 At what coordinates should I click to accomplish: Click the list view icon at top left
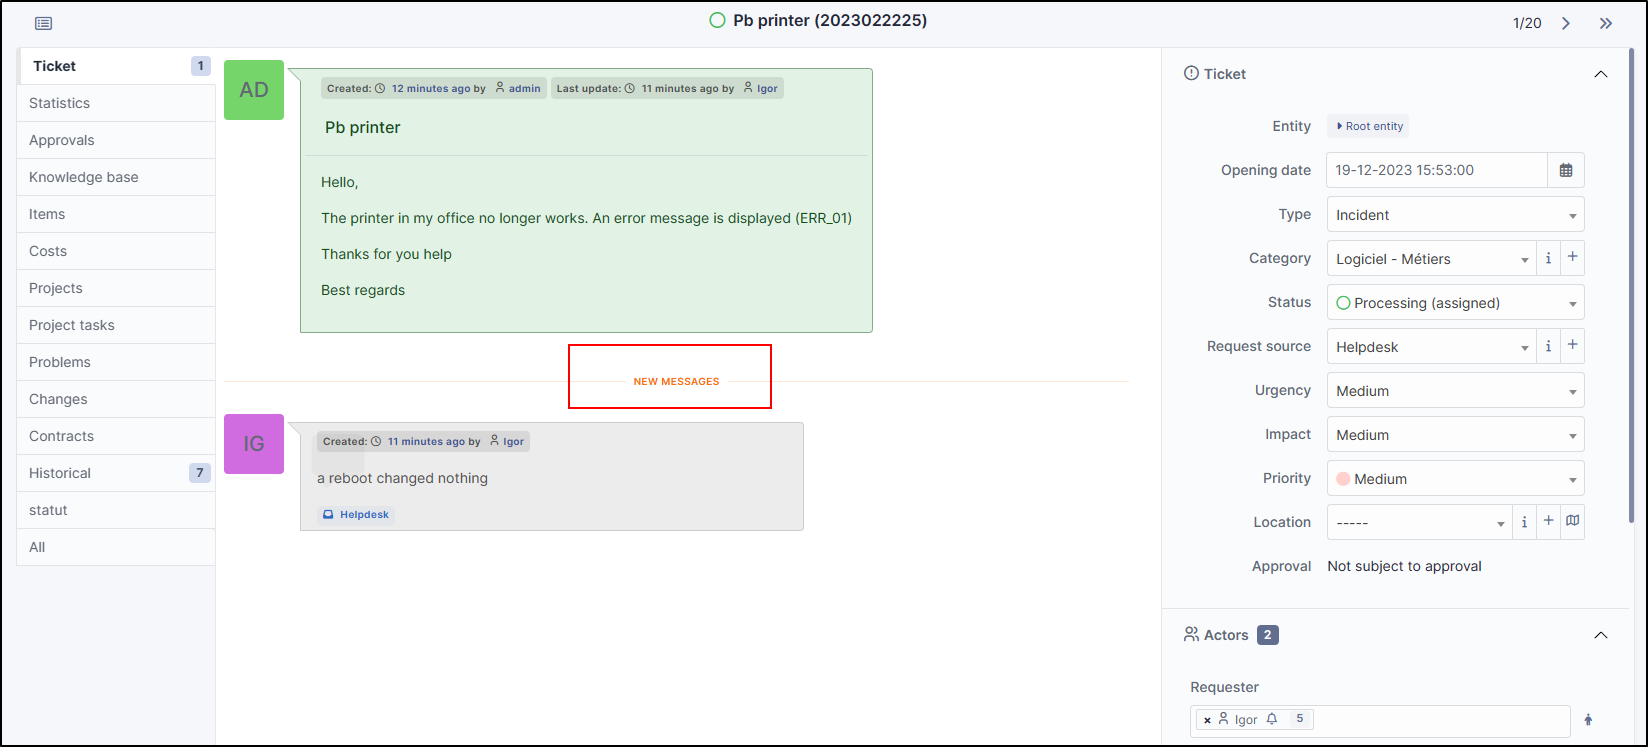(44, 23)
